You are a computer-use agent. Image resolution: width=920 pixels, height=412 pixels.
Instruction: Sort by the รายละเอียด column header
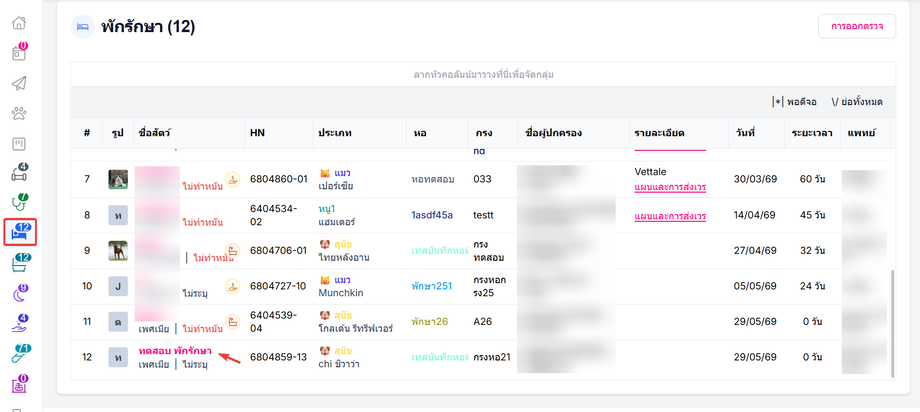tap(679, 133)
